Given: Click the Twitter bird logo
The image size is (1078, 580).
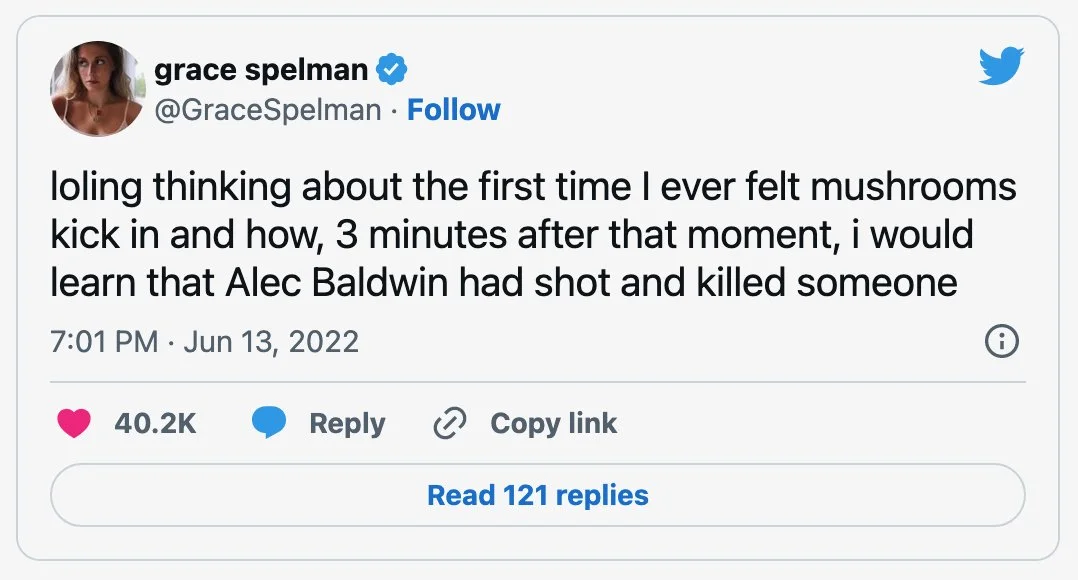Looking at the screenshot, I should tap(1002, 67).
